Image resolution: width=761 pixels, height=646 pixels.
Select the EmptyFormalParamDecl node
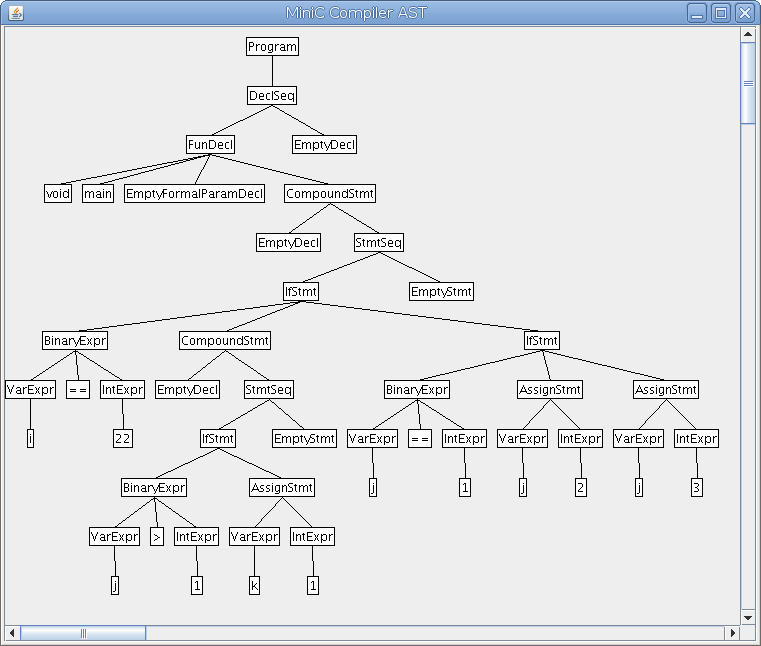pyautogui.click(x=194, y=194)
